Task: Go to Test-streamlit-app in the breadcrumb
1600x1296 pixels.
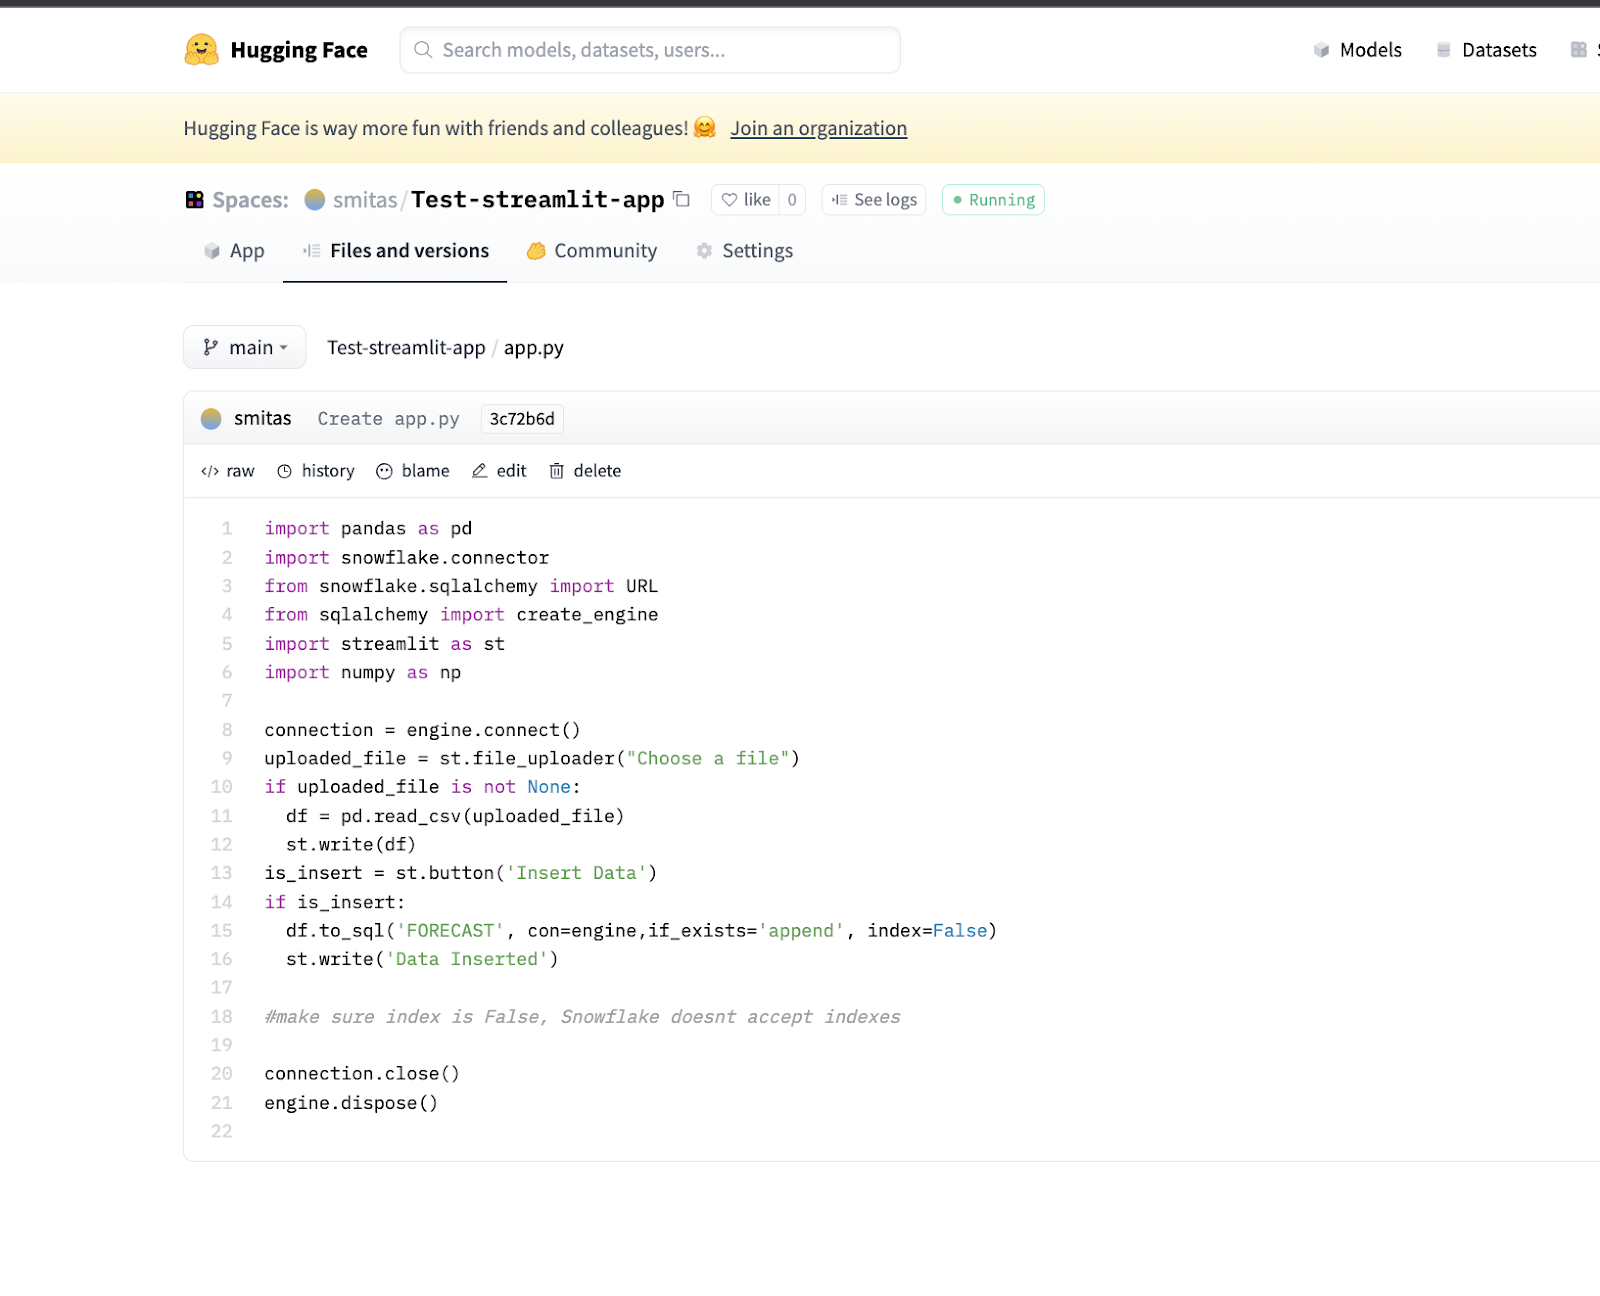Action: (x=406, y=348)
